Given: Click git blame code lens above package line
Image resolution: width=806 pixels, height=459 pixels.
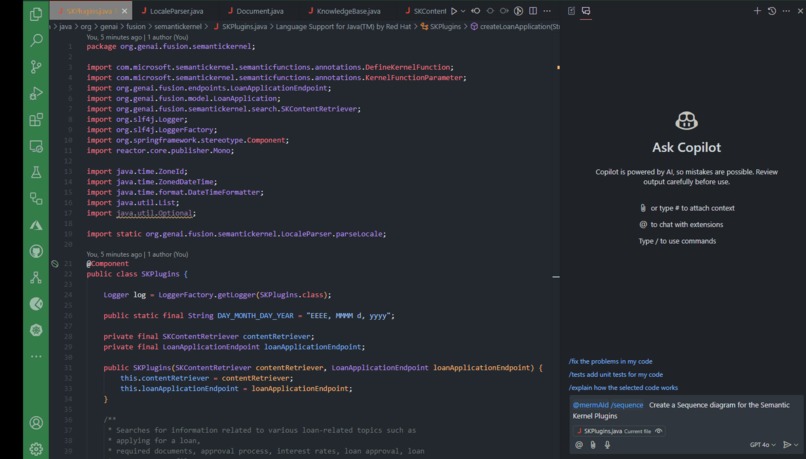Looking at the screenshot, I should tap(137, 37).
